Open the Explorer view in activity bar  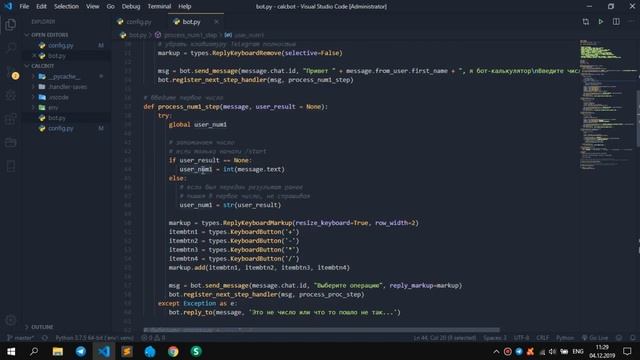pyautogui.click(x=11, y=25)
